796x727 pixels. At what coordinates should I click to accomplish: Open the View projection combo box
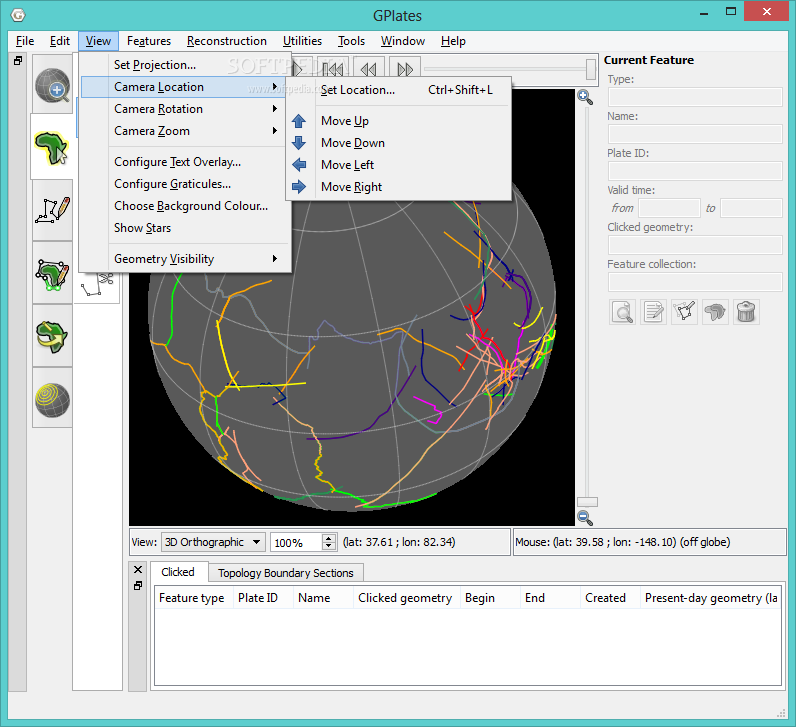[214, 542]
